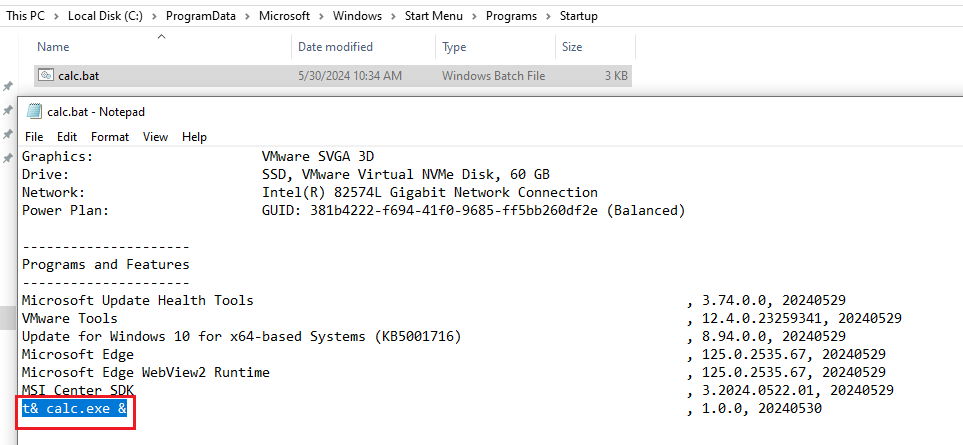
Task: Click the Windows Batch File type cell
Action: 493,76
